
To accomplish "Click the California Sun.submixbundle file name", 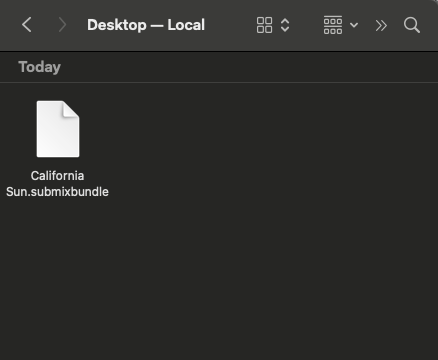I will [57, 184].
